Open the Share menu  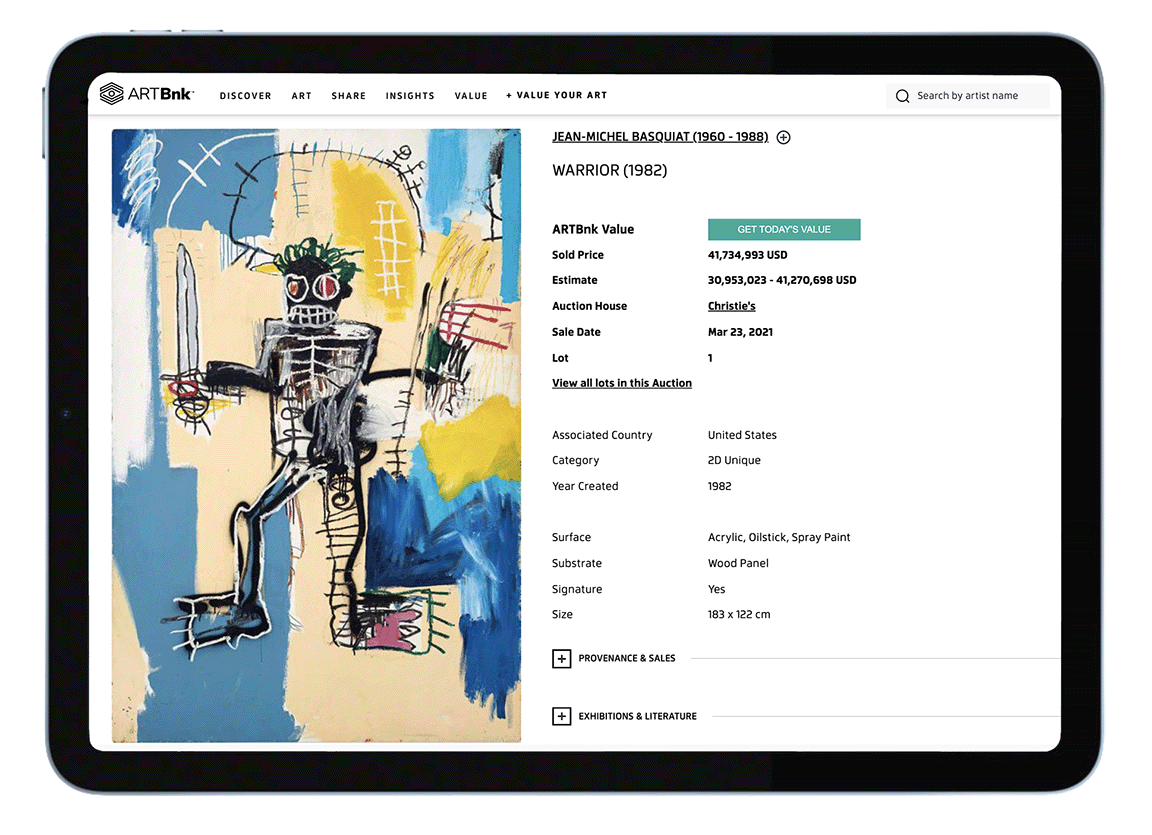[348, 96]
